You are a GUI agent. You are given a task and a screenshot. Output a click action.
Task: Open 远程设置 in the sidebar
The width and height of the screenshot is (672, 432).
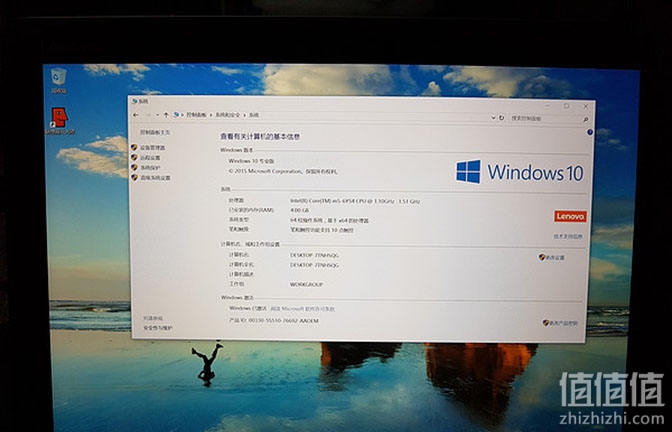tap(150, 158)
